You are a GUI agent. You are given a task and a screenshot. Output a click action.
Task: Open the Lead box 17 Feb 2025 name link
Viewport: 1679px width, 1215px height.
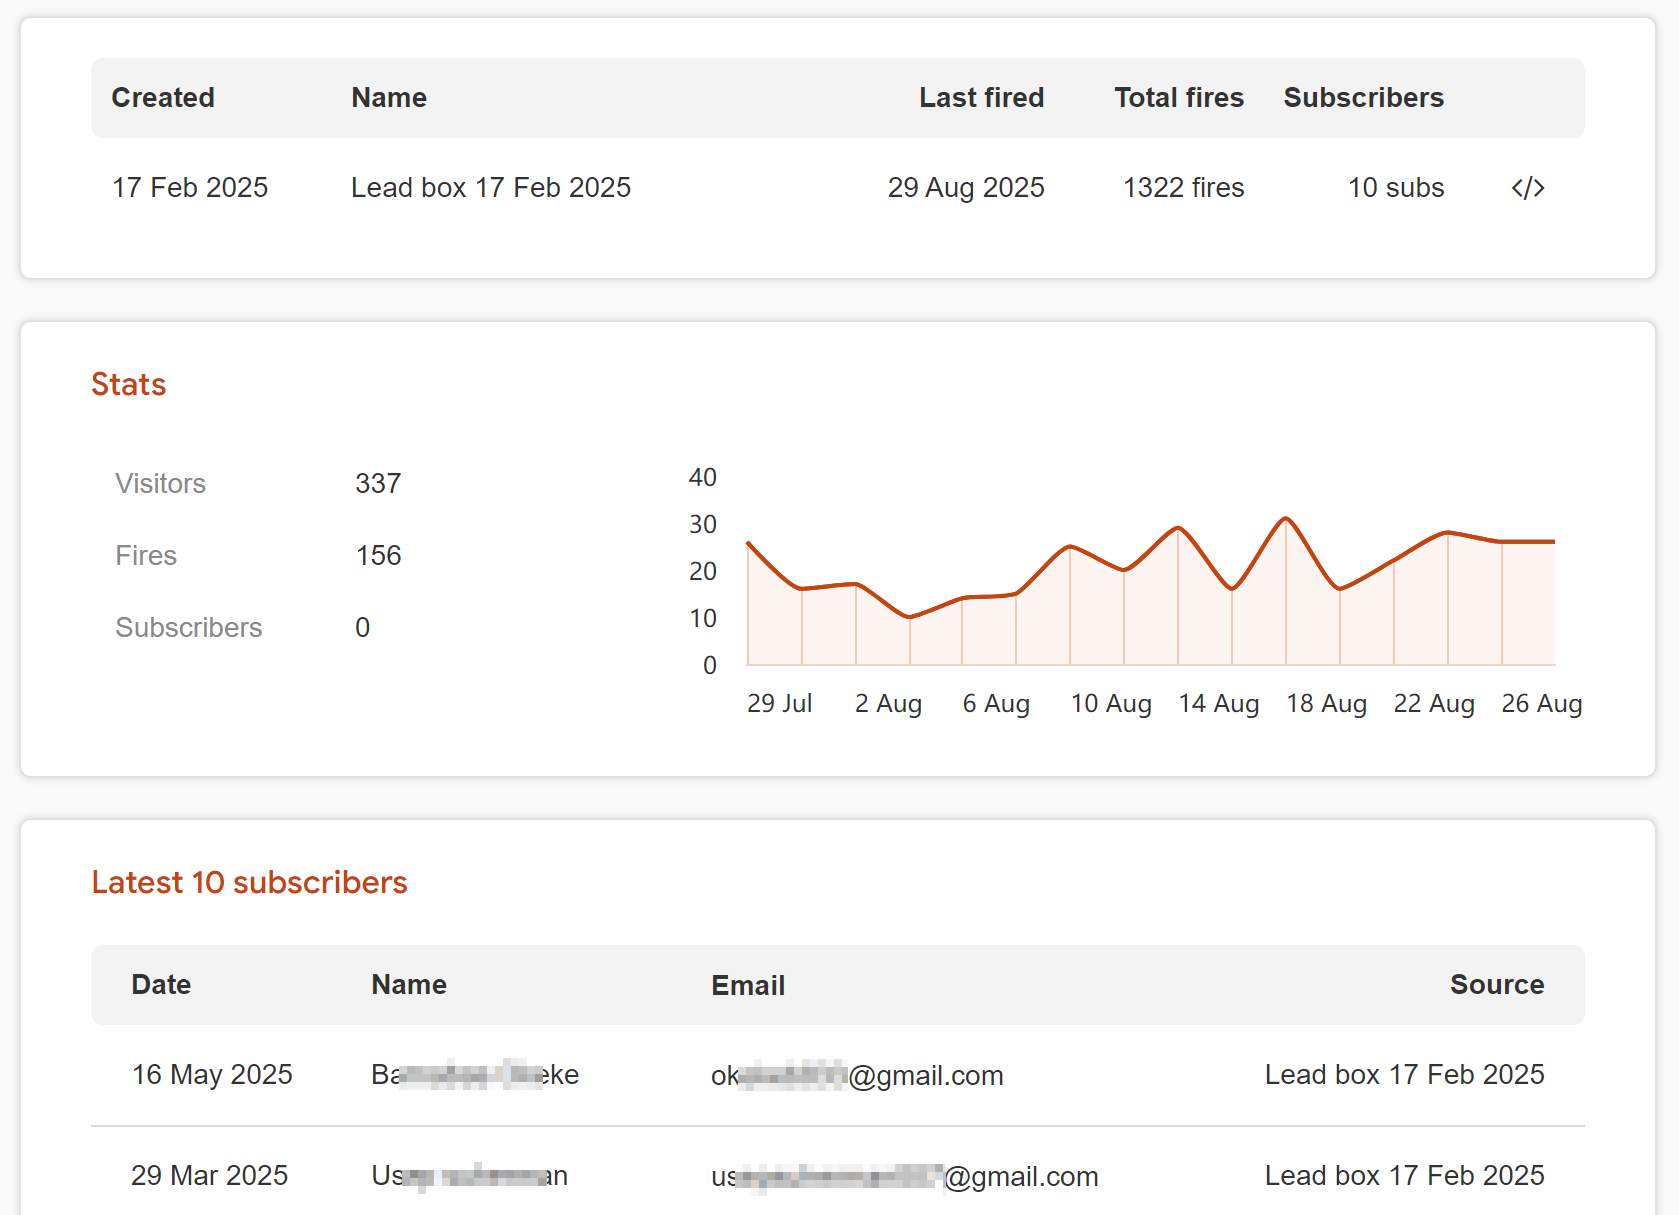(491, 187)
